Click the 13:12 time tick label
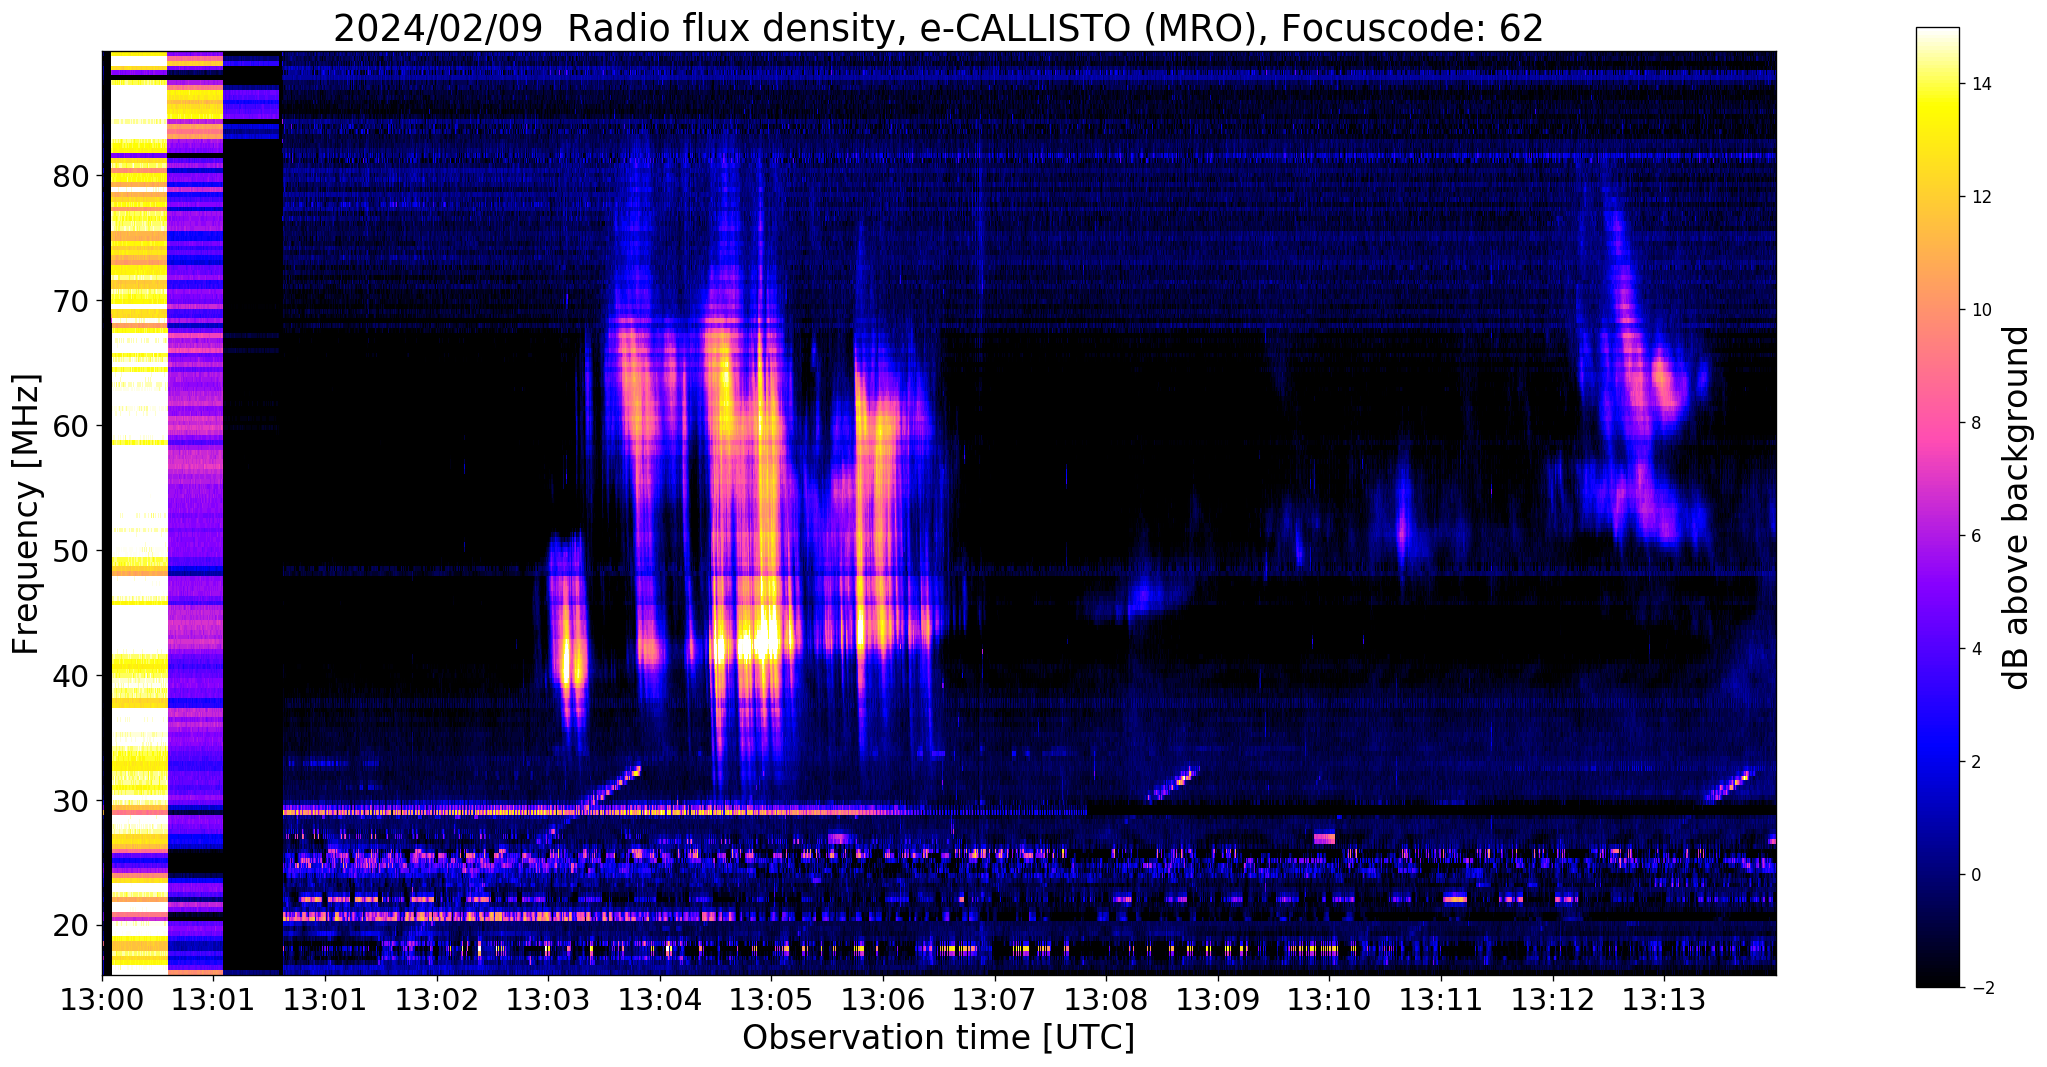2047x1067 pixels. coord(1552,999)
